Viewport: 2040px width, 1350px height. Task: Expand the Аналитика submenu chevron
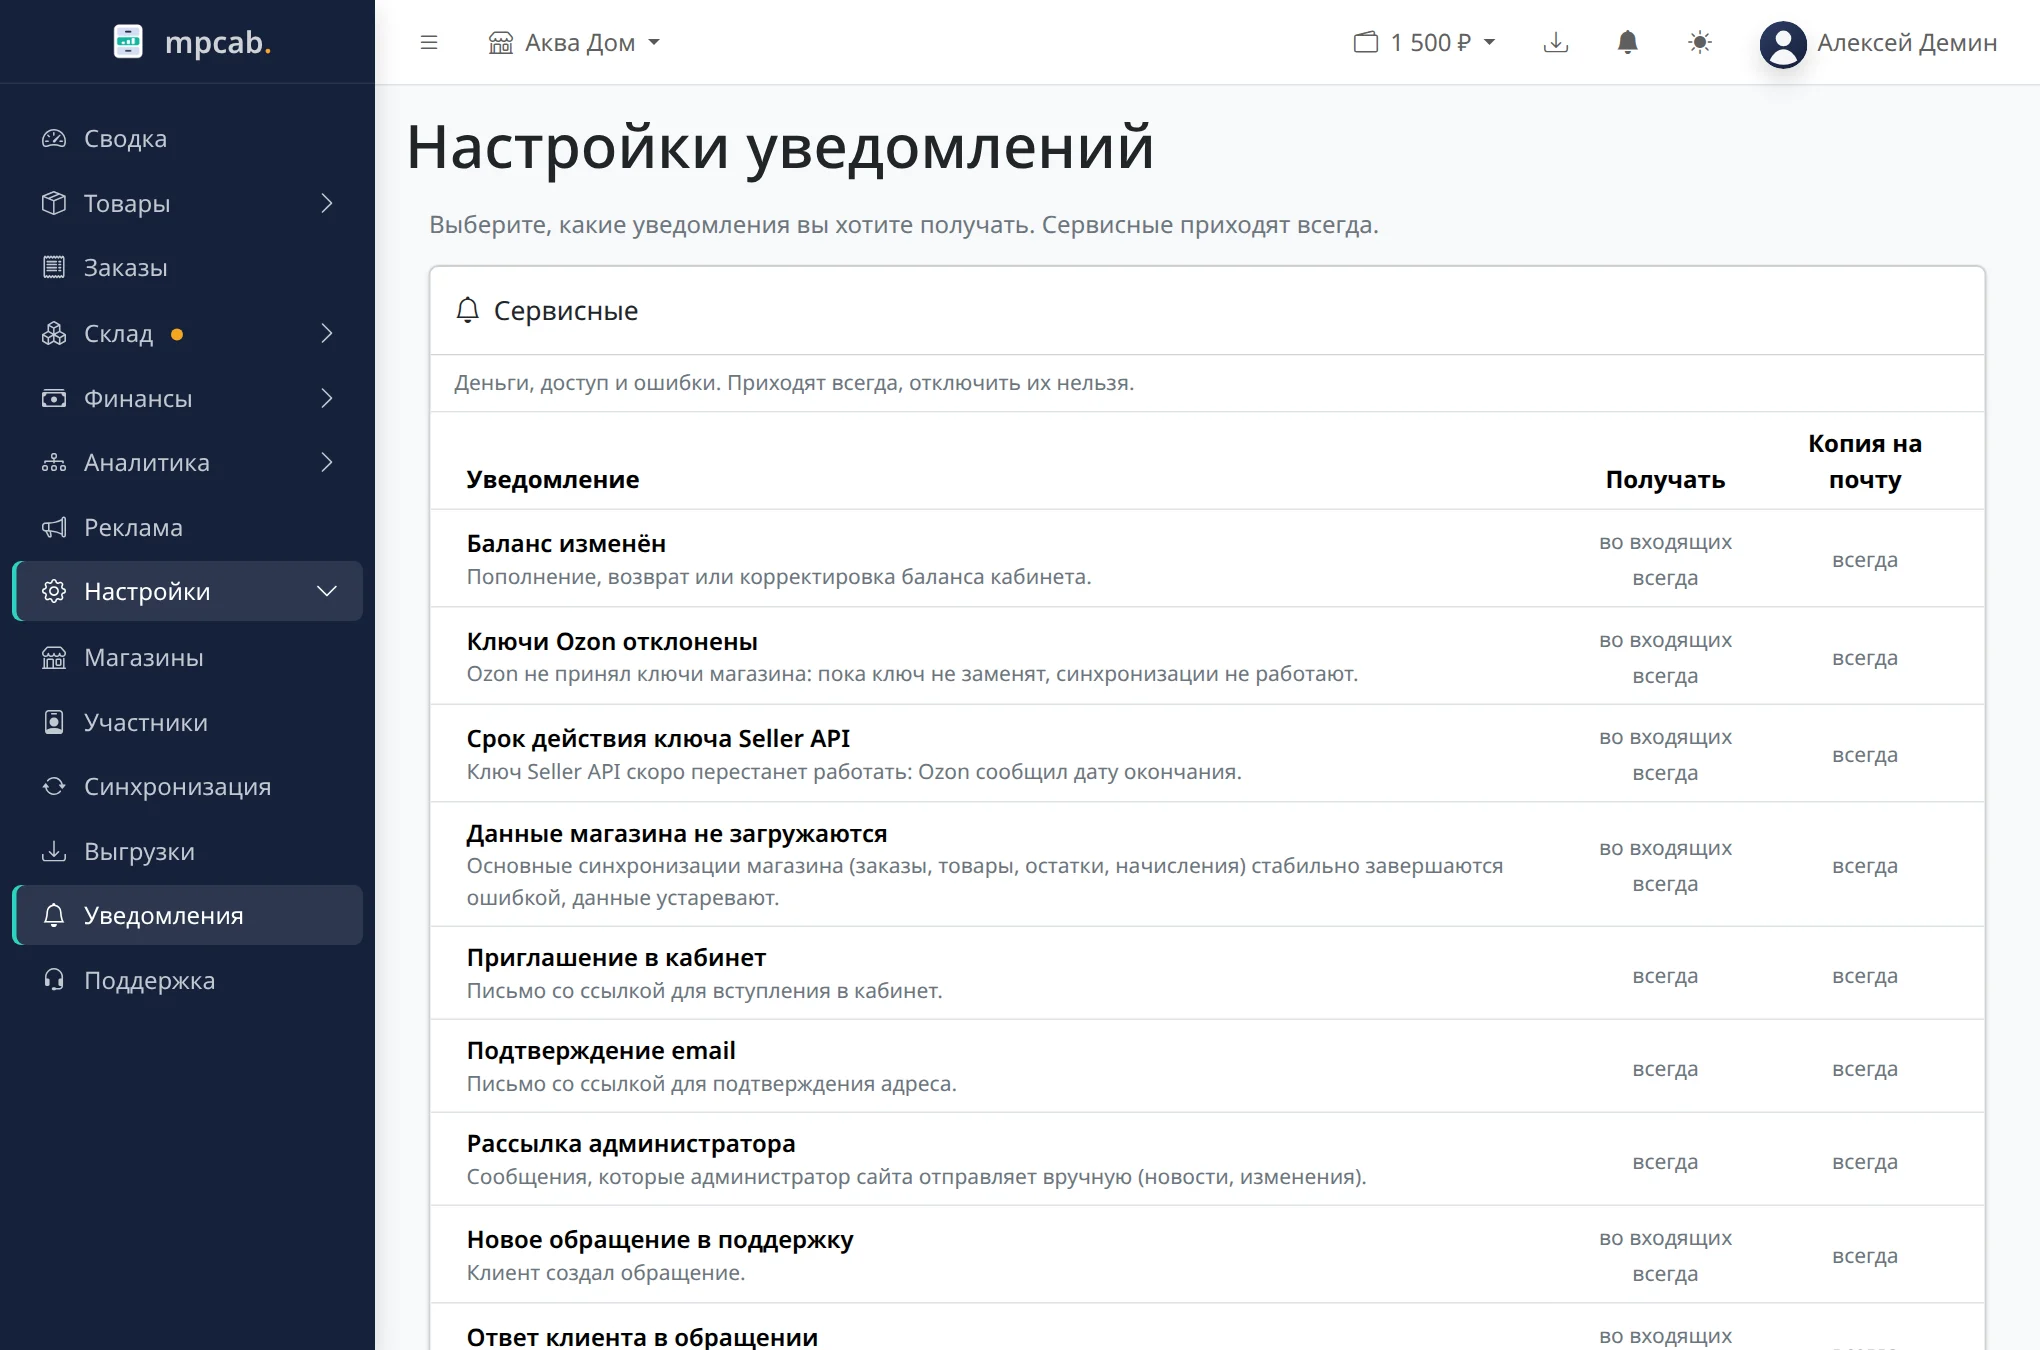click(x=327, y=462)
